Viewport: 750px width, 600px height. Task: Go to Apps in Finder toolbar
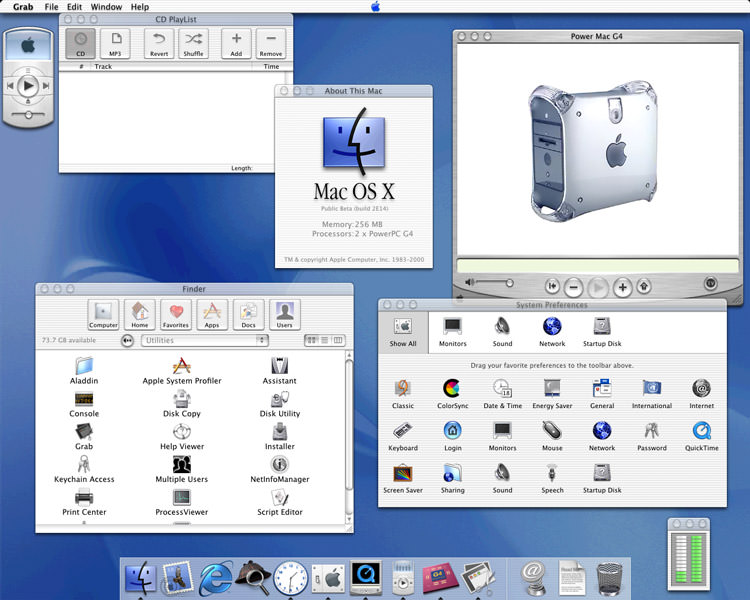tap(212, 314)
